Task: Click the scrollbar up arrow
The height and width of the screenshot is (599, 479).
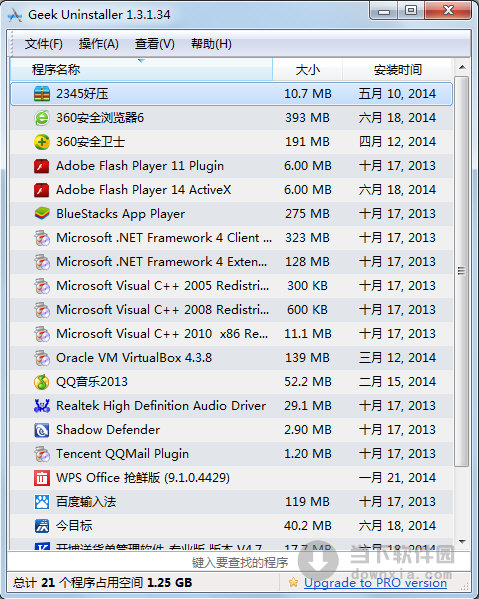Action: [x=462, y=67]
